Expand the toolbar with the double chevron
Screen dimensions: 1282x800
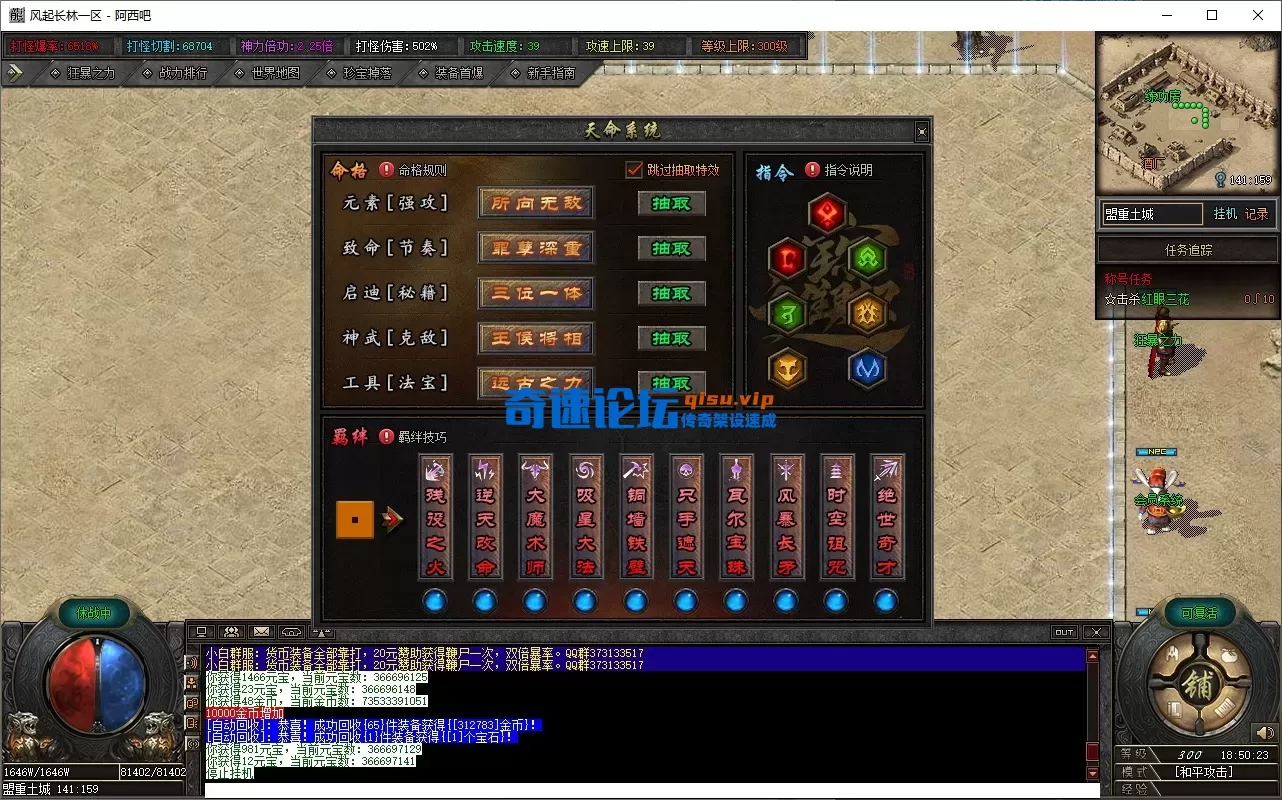pyautogui.click(x=14, y=72)
